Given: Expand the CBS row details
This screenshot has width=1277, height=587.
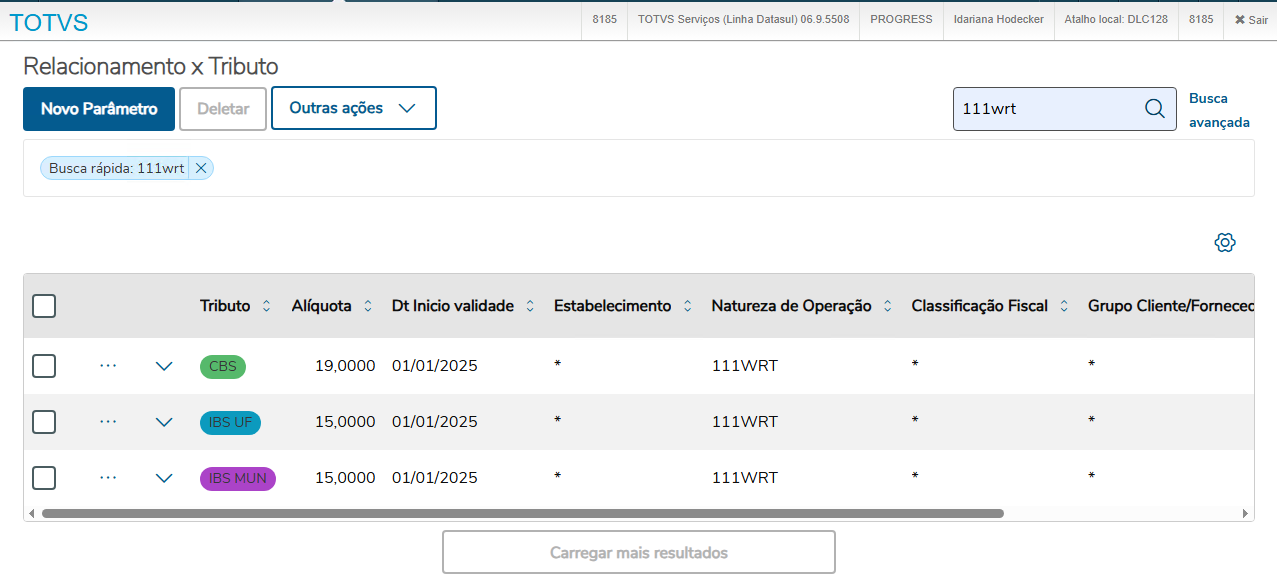Looking at the screenshot, I should click(x=165, y=366).
